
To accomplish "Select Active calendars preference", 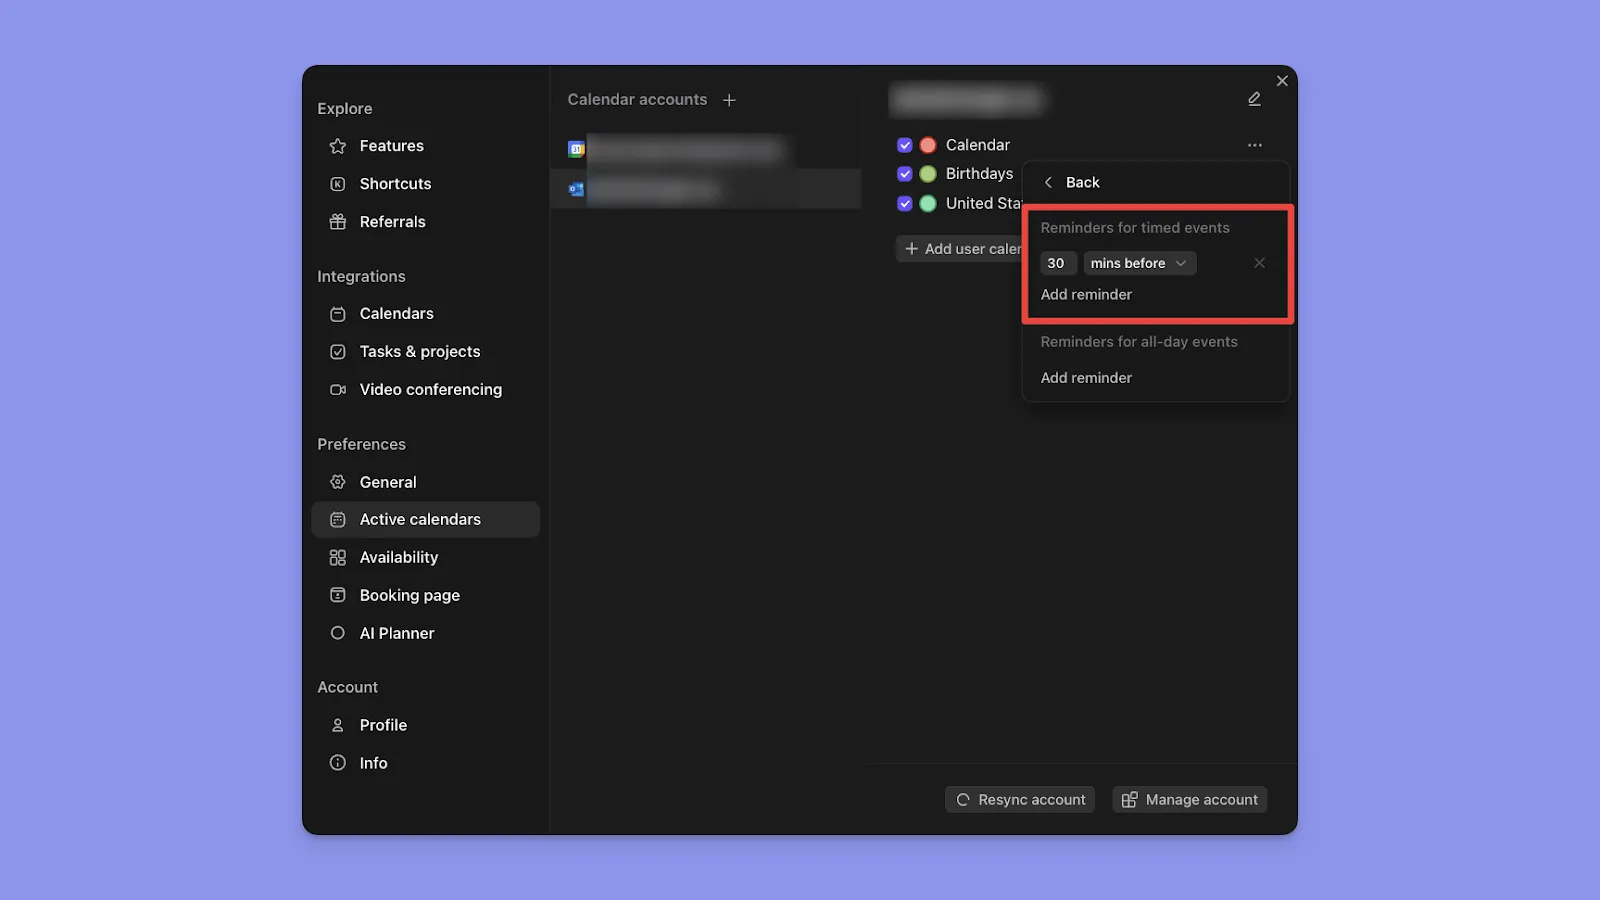I will (425, 520).
